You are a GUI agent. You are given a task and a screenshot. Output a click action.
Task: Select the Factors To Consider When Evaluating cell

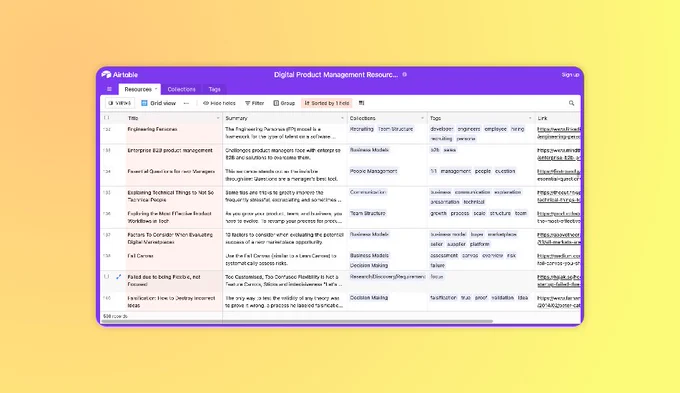pyautogui.click(x=174, y=239)
